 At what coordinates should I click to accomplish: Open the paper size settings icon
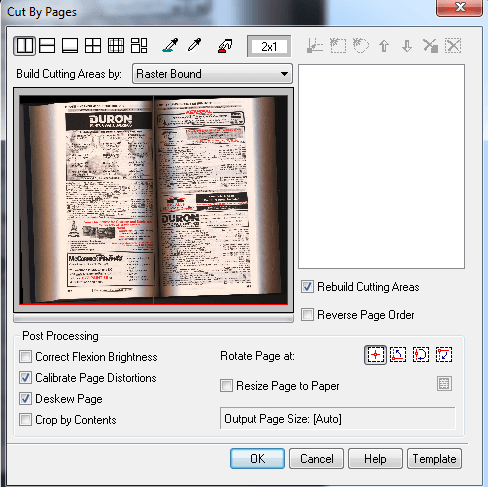(444, 384)
